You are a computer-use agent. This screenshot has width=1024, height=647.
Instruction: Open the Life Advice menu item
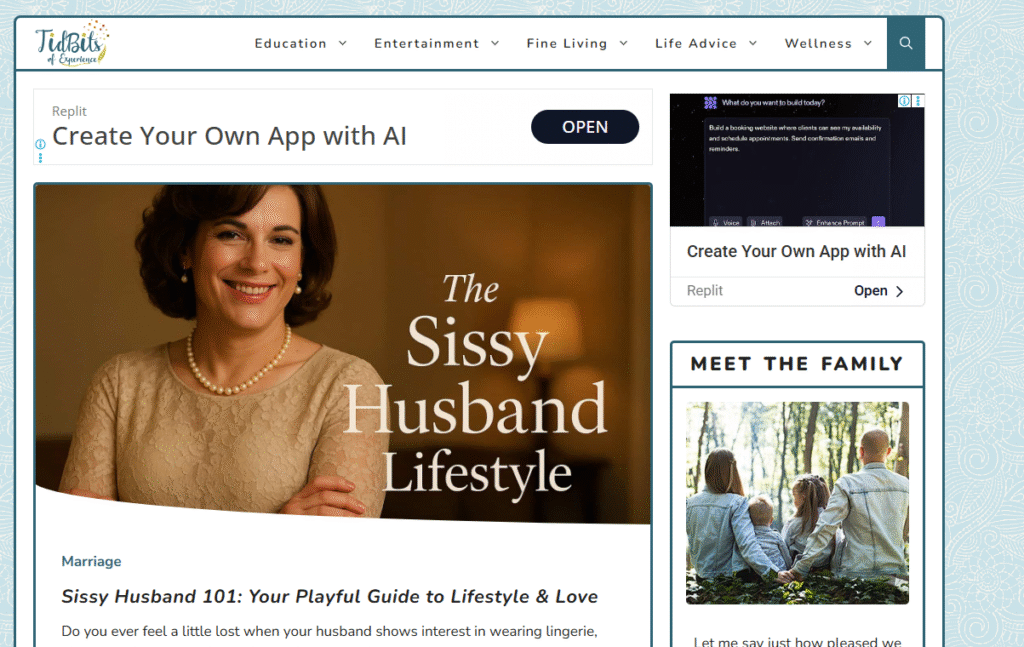695,44
